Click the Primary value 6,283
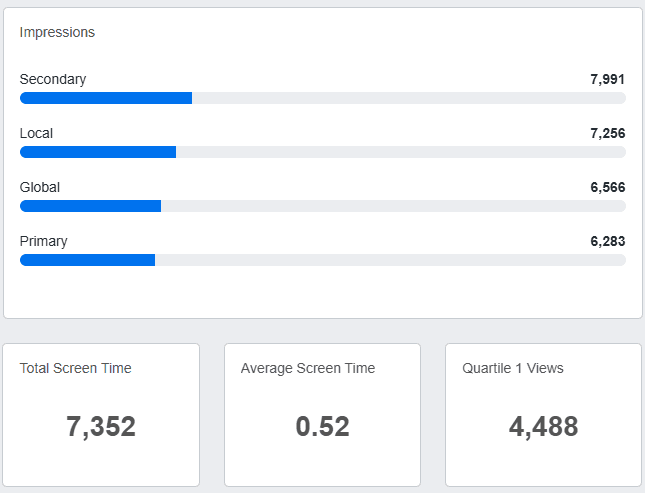 608,241
